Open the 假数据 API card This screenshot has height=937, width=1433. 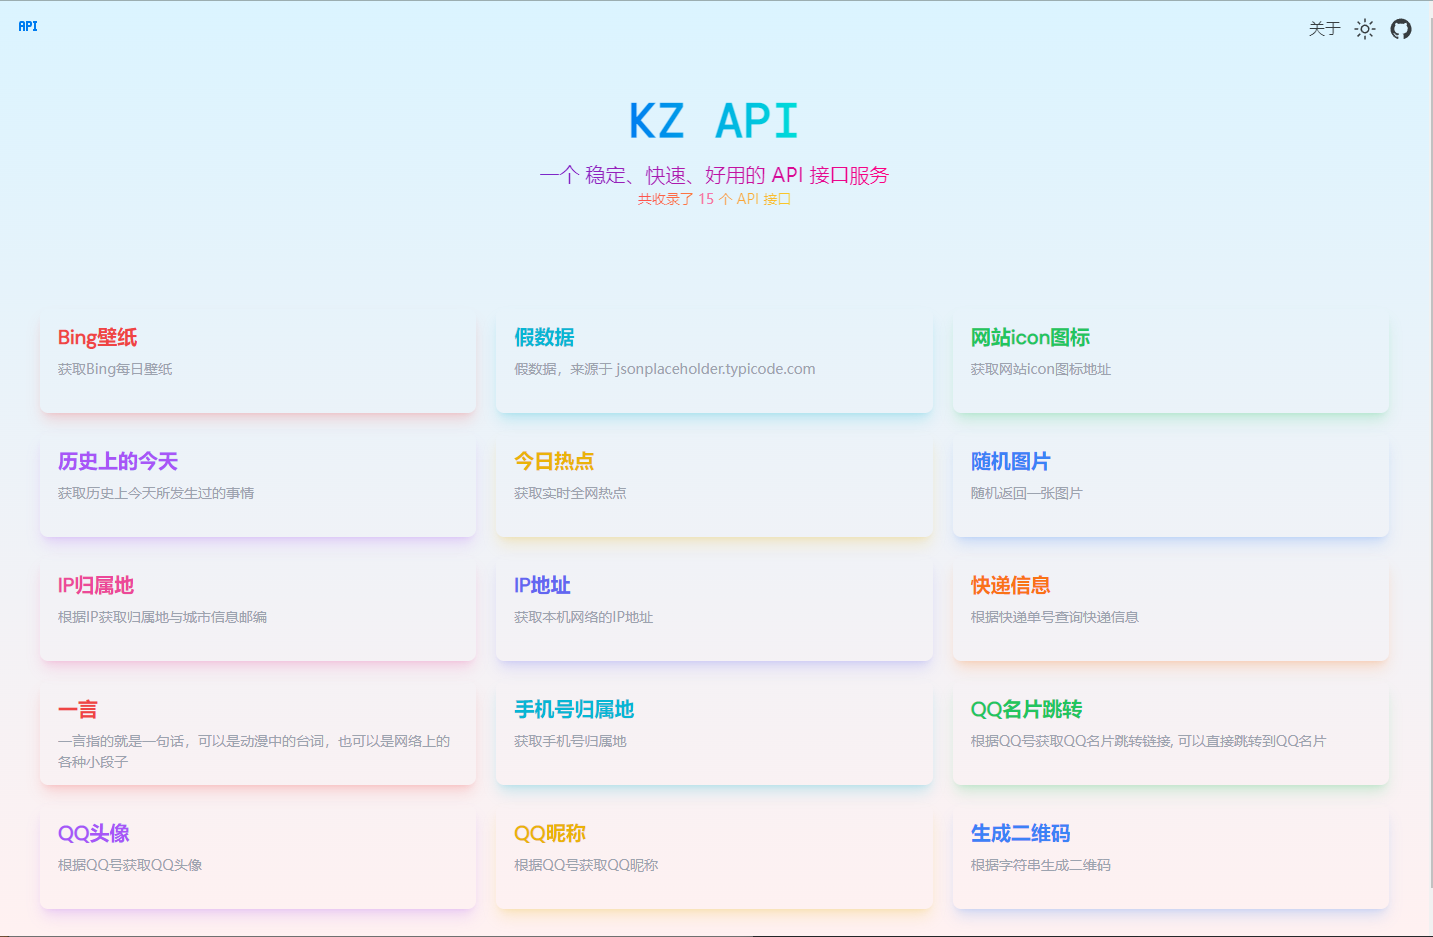714,362
